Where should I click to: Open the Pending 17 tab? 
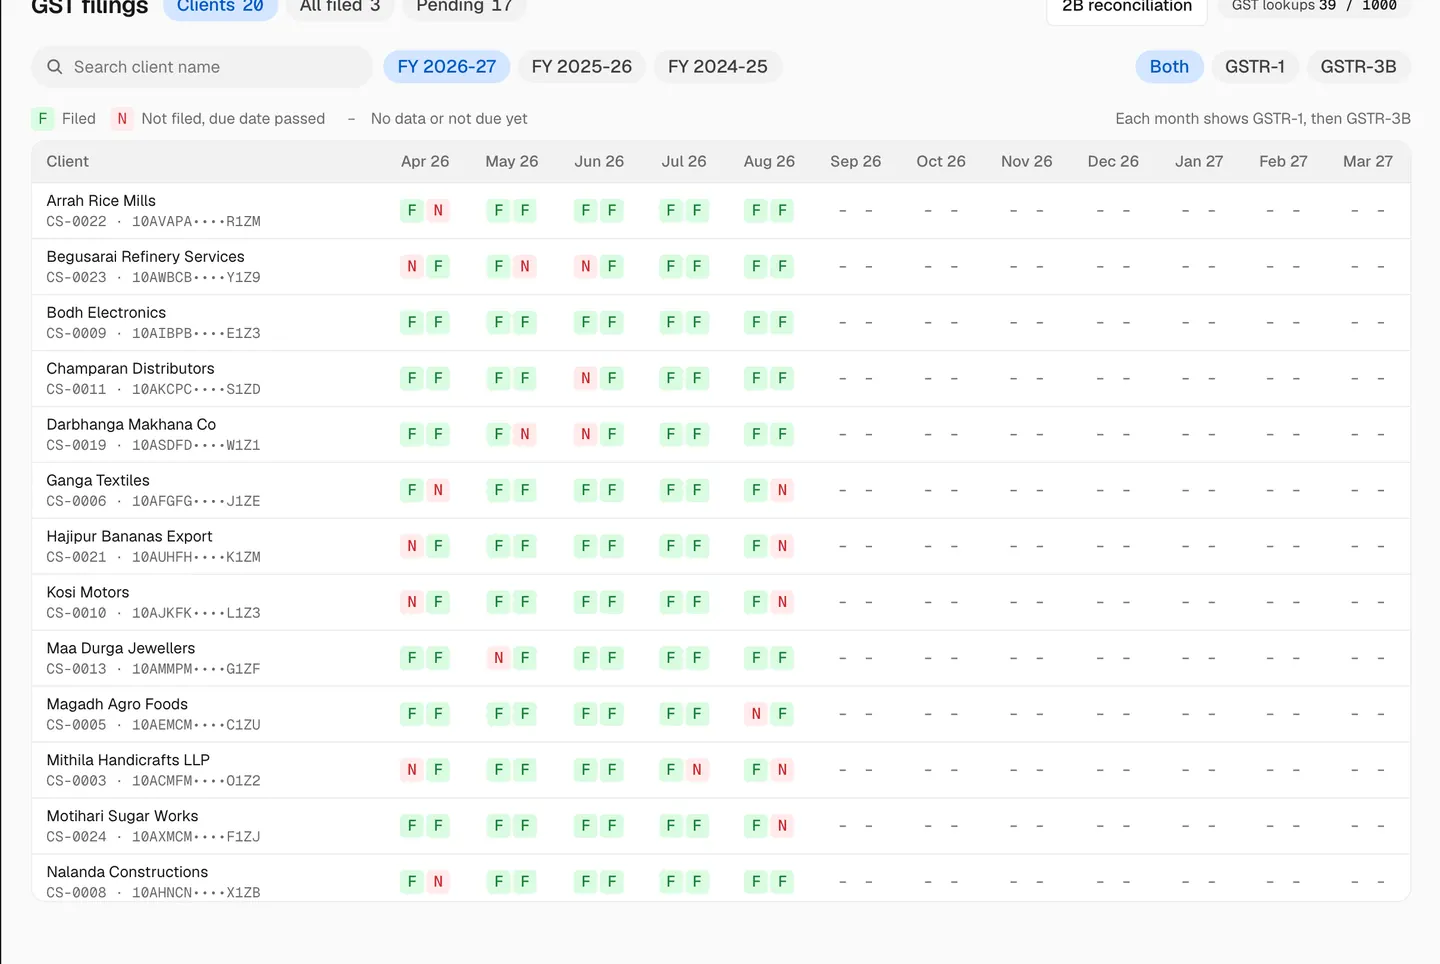[464, 6]
